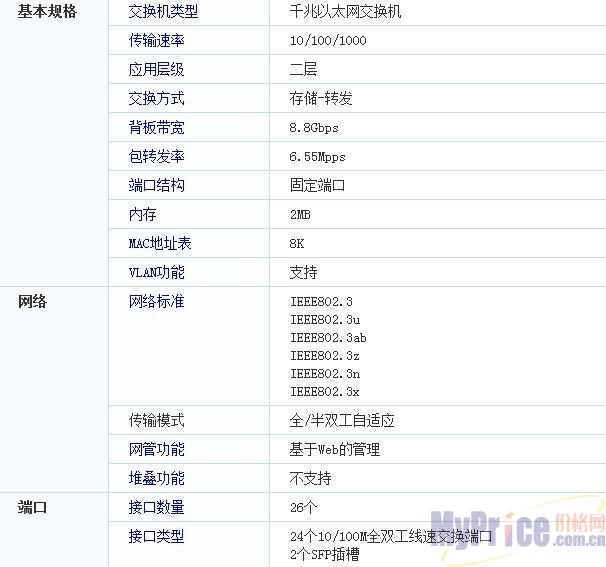Click the 10/100/1000 speed value
This screenshot has width=606, height=567.
328,41
